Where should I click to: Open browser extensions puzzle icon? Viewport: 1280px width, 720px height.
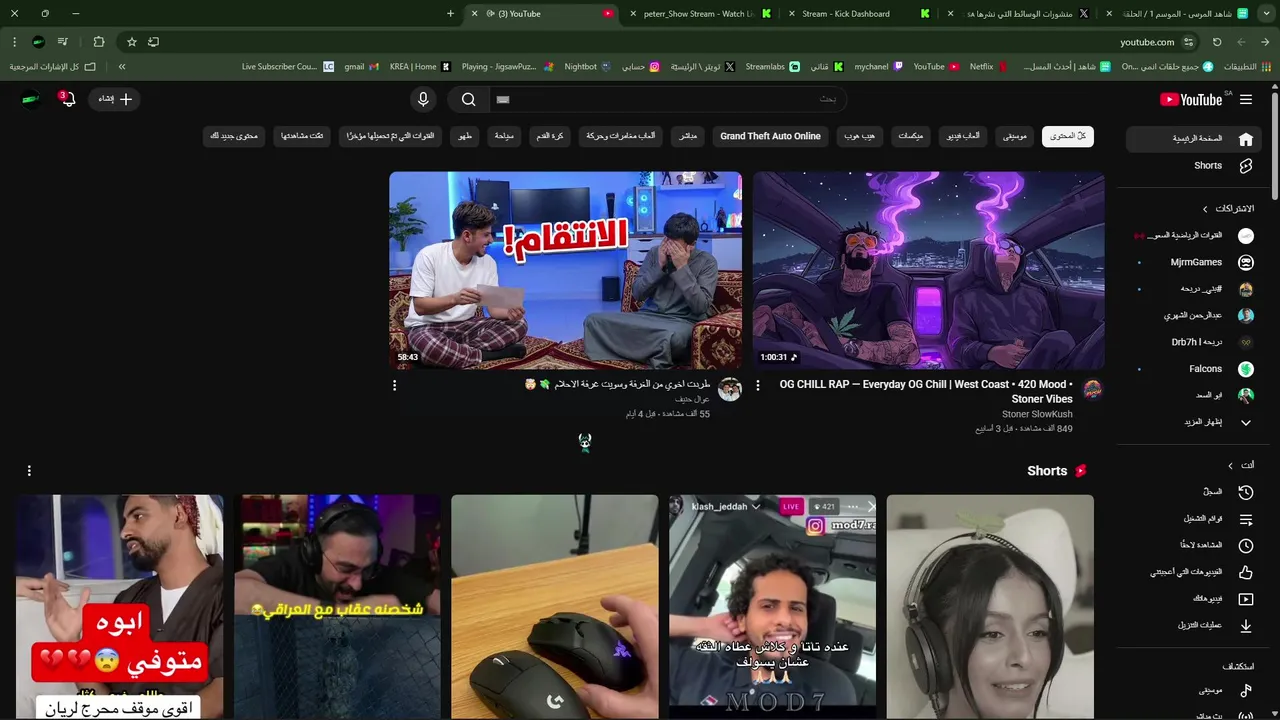98,42
